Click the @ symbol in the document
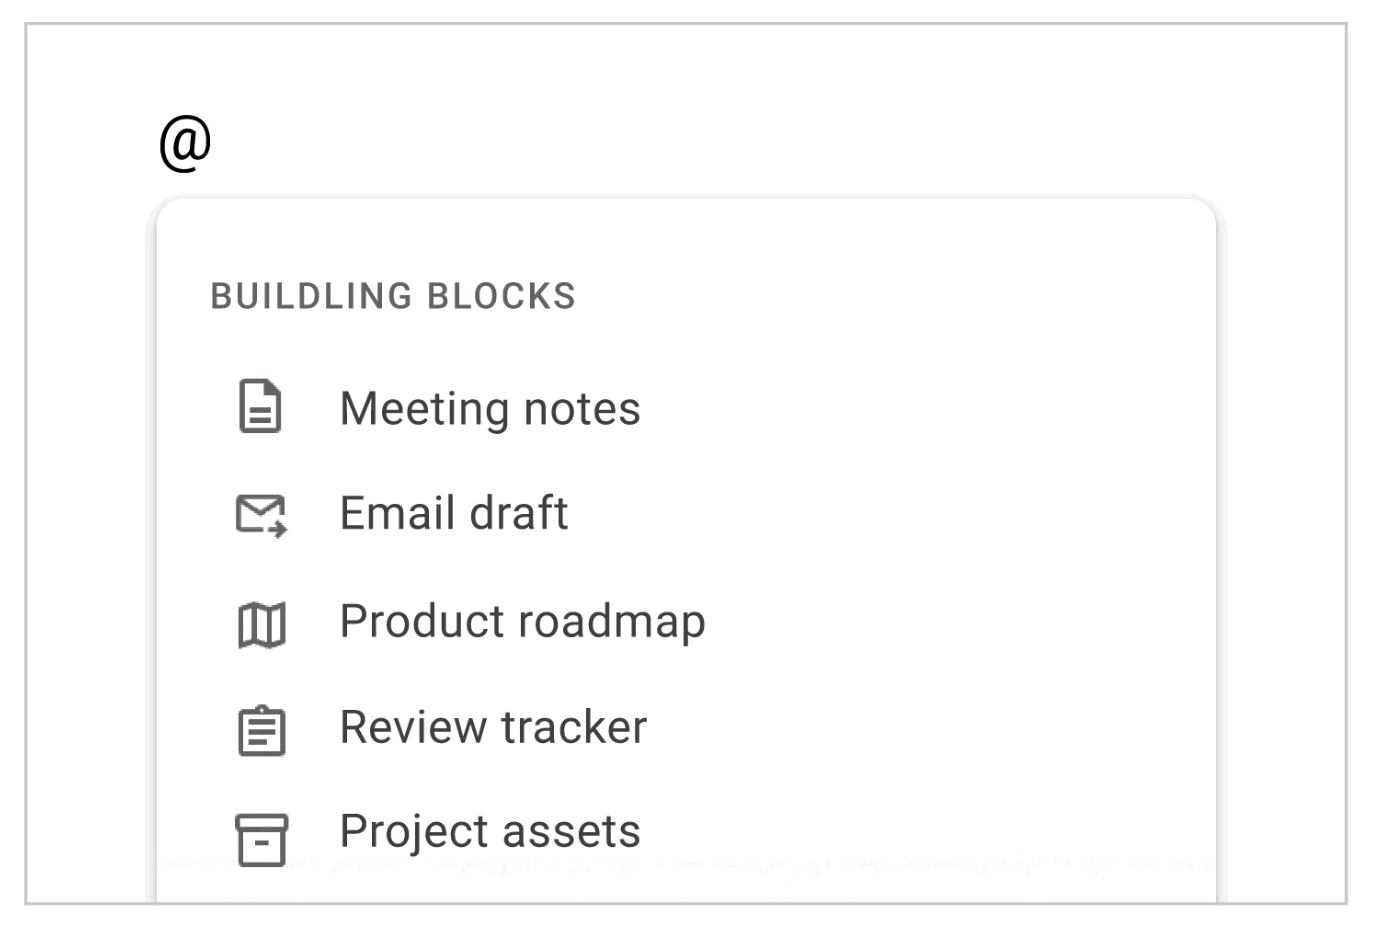Viewport: 1378px width, 934px height. (185, 143)
